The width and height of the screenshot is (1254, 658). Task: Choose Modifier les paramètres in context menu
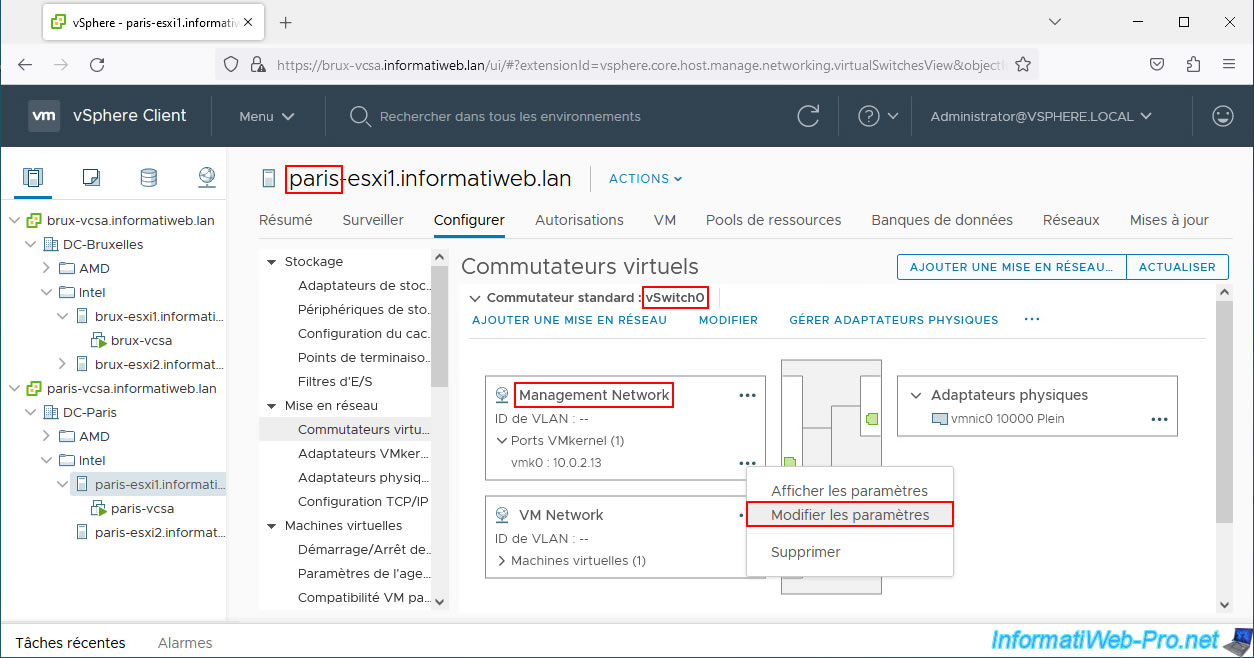point(850,515)
